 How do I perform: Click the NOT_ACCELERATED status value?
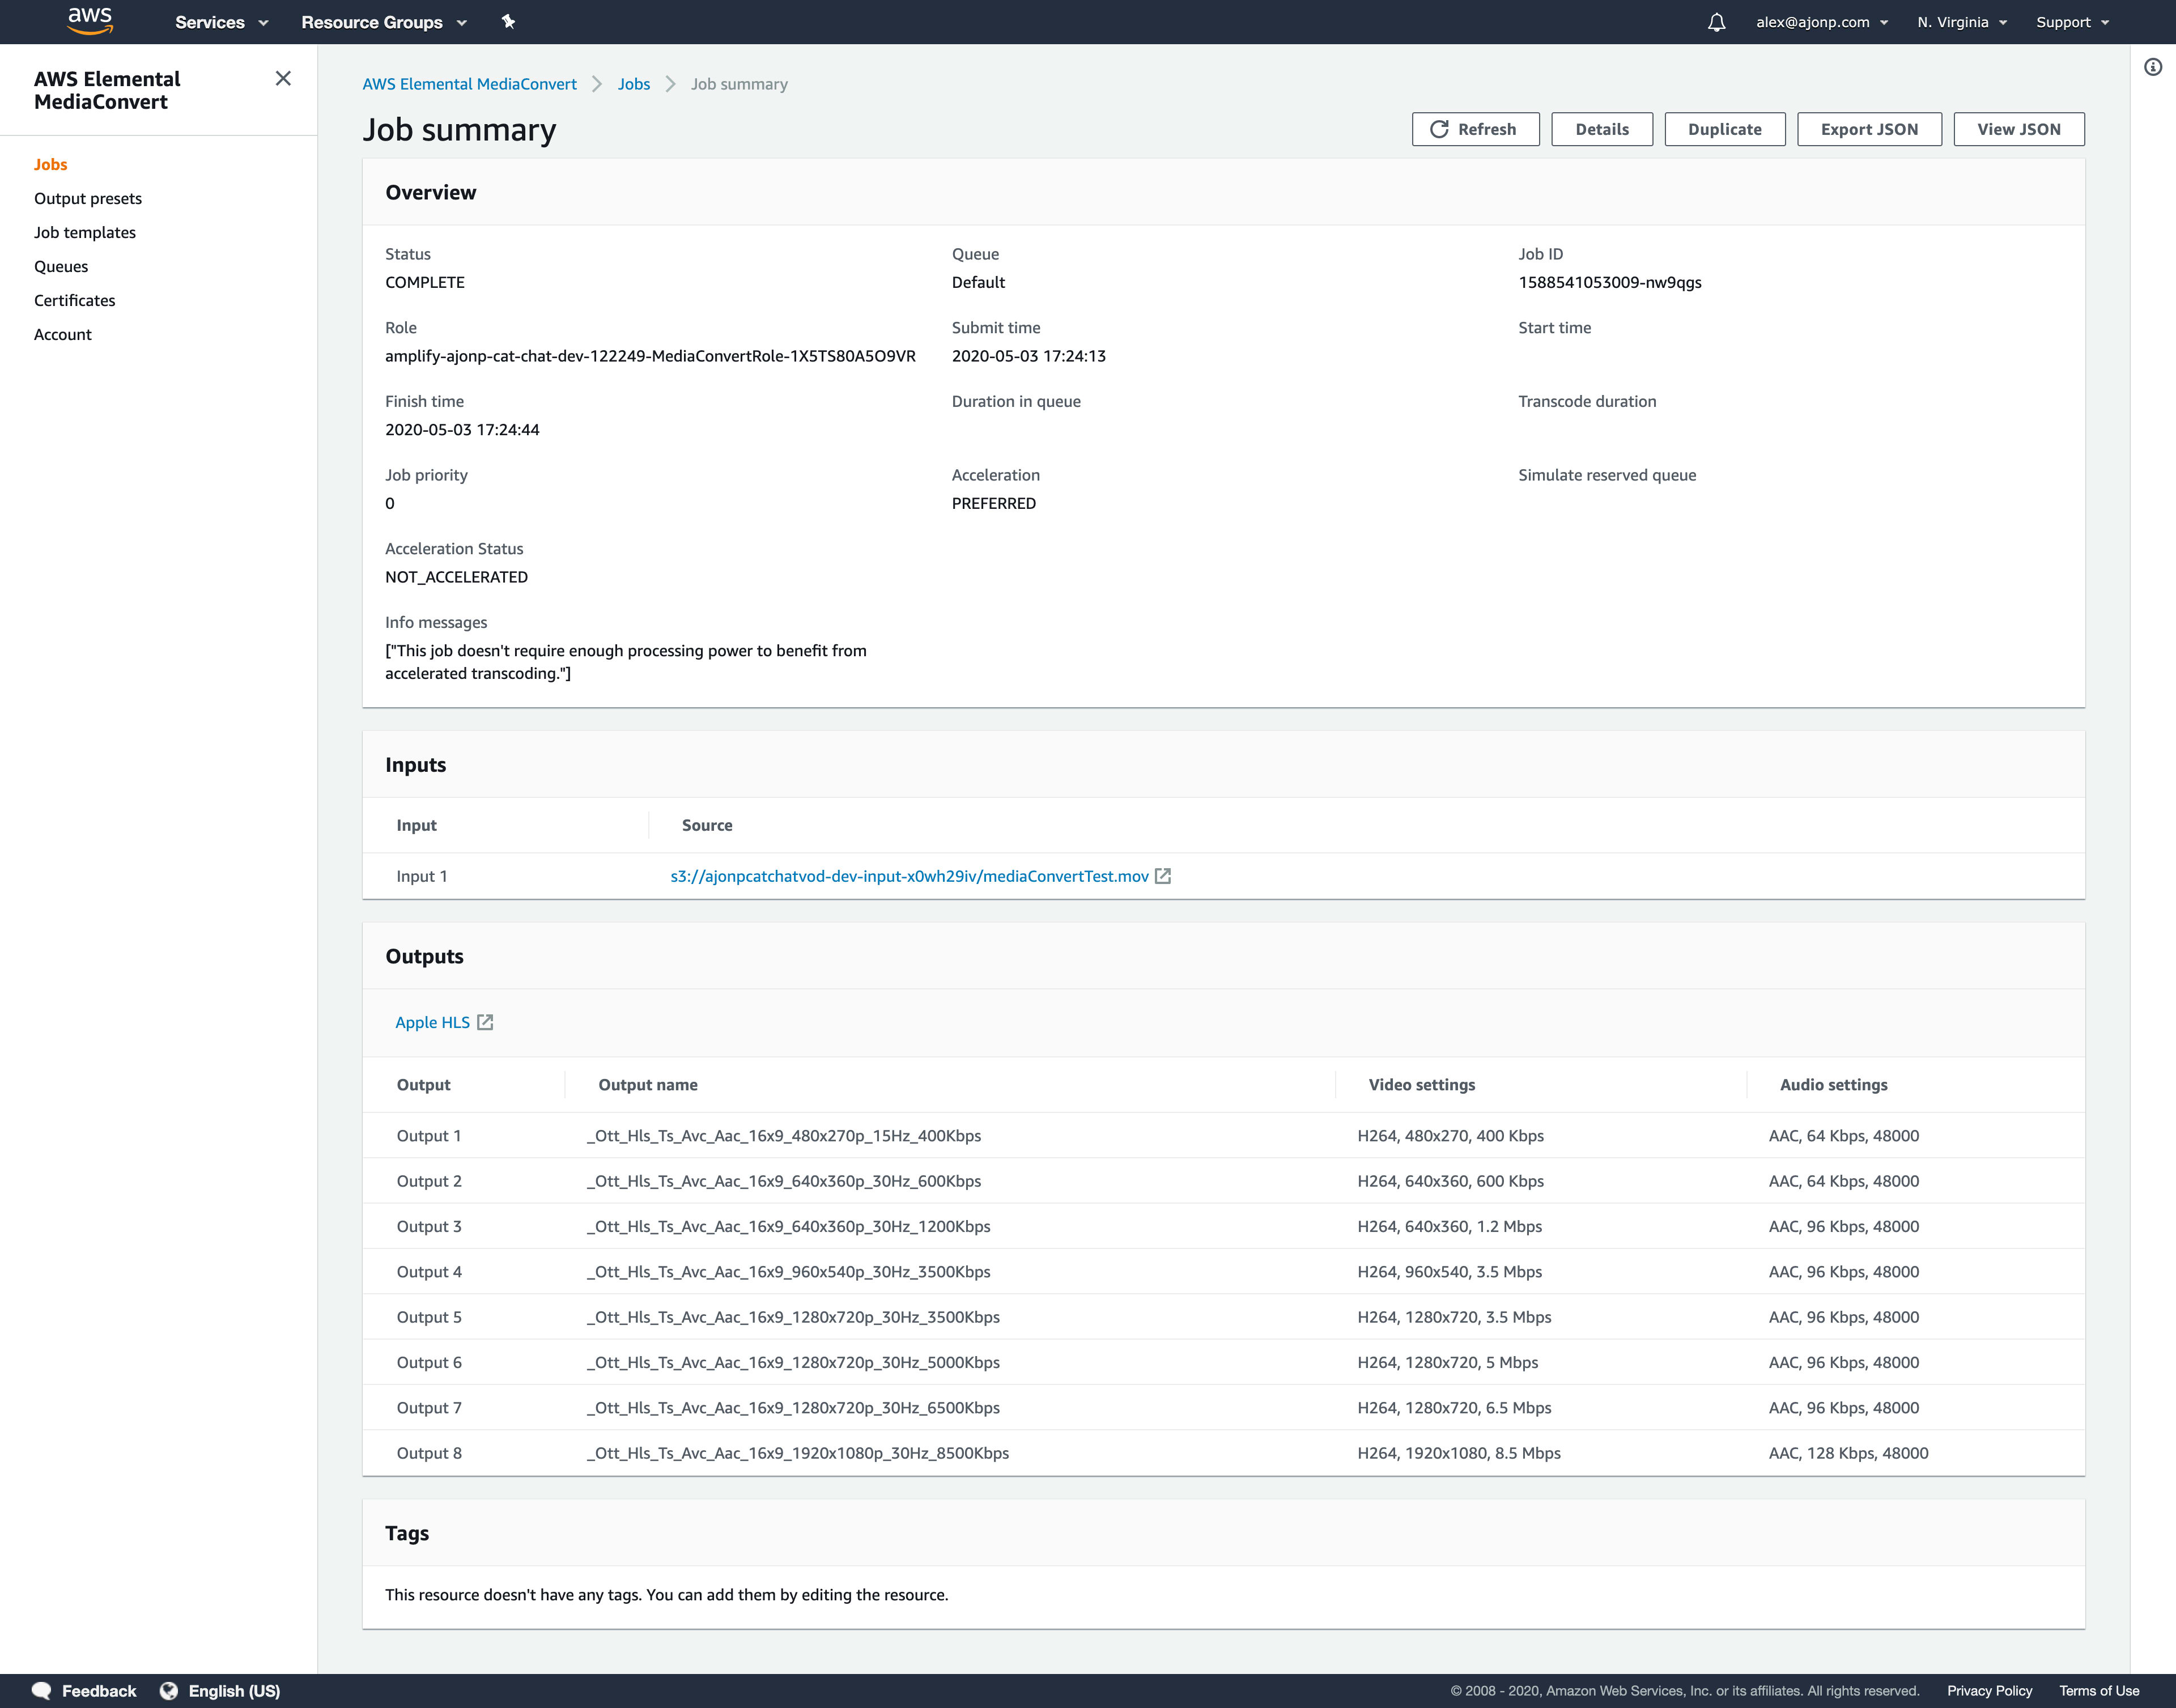click(456, 577)
